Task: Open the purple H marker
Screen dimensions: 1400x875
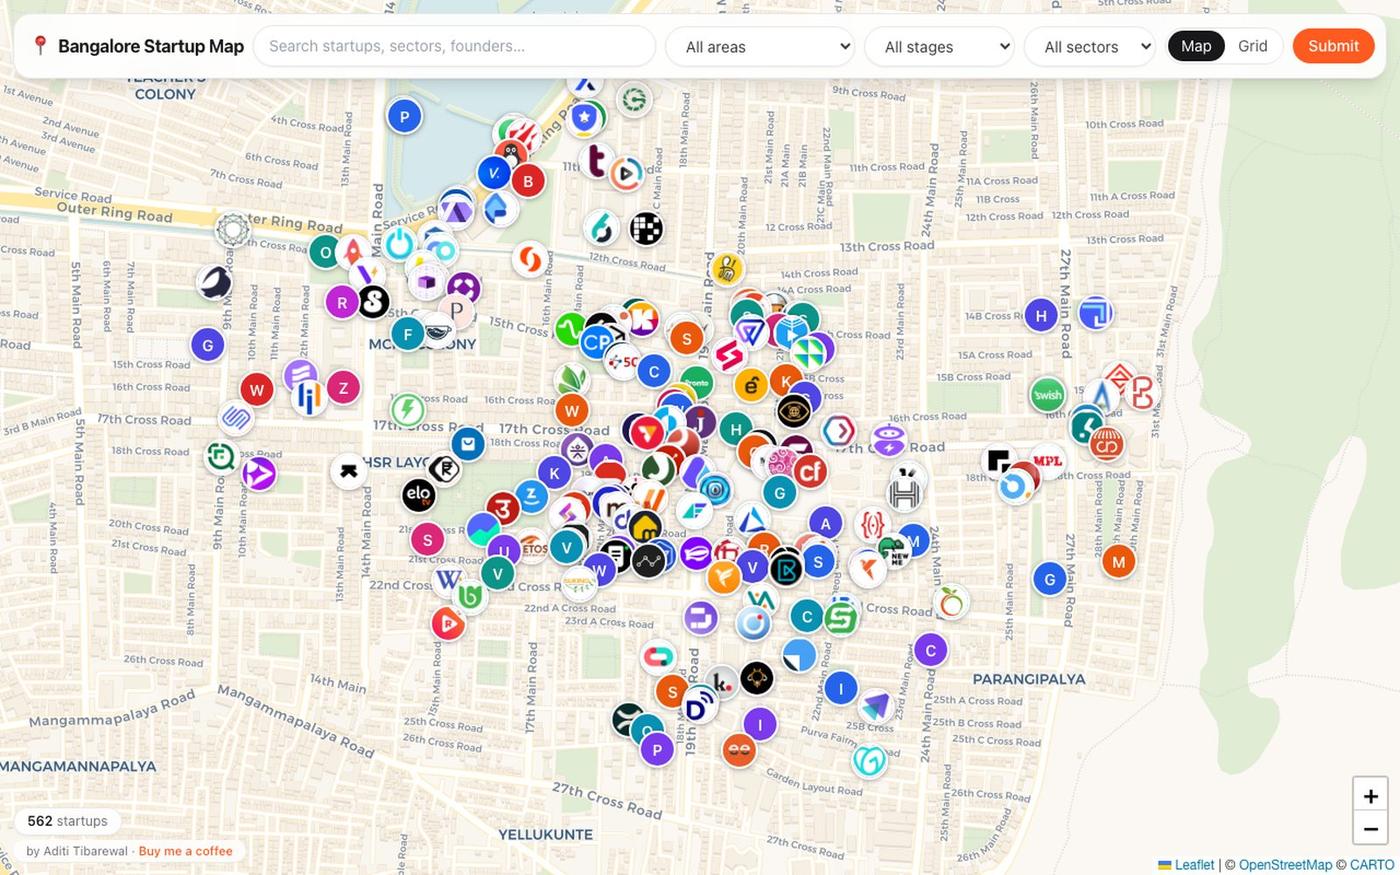Action: (x=1041, y=315)
